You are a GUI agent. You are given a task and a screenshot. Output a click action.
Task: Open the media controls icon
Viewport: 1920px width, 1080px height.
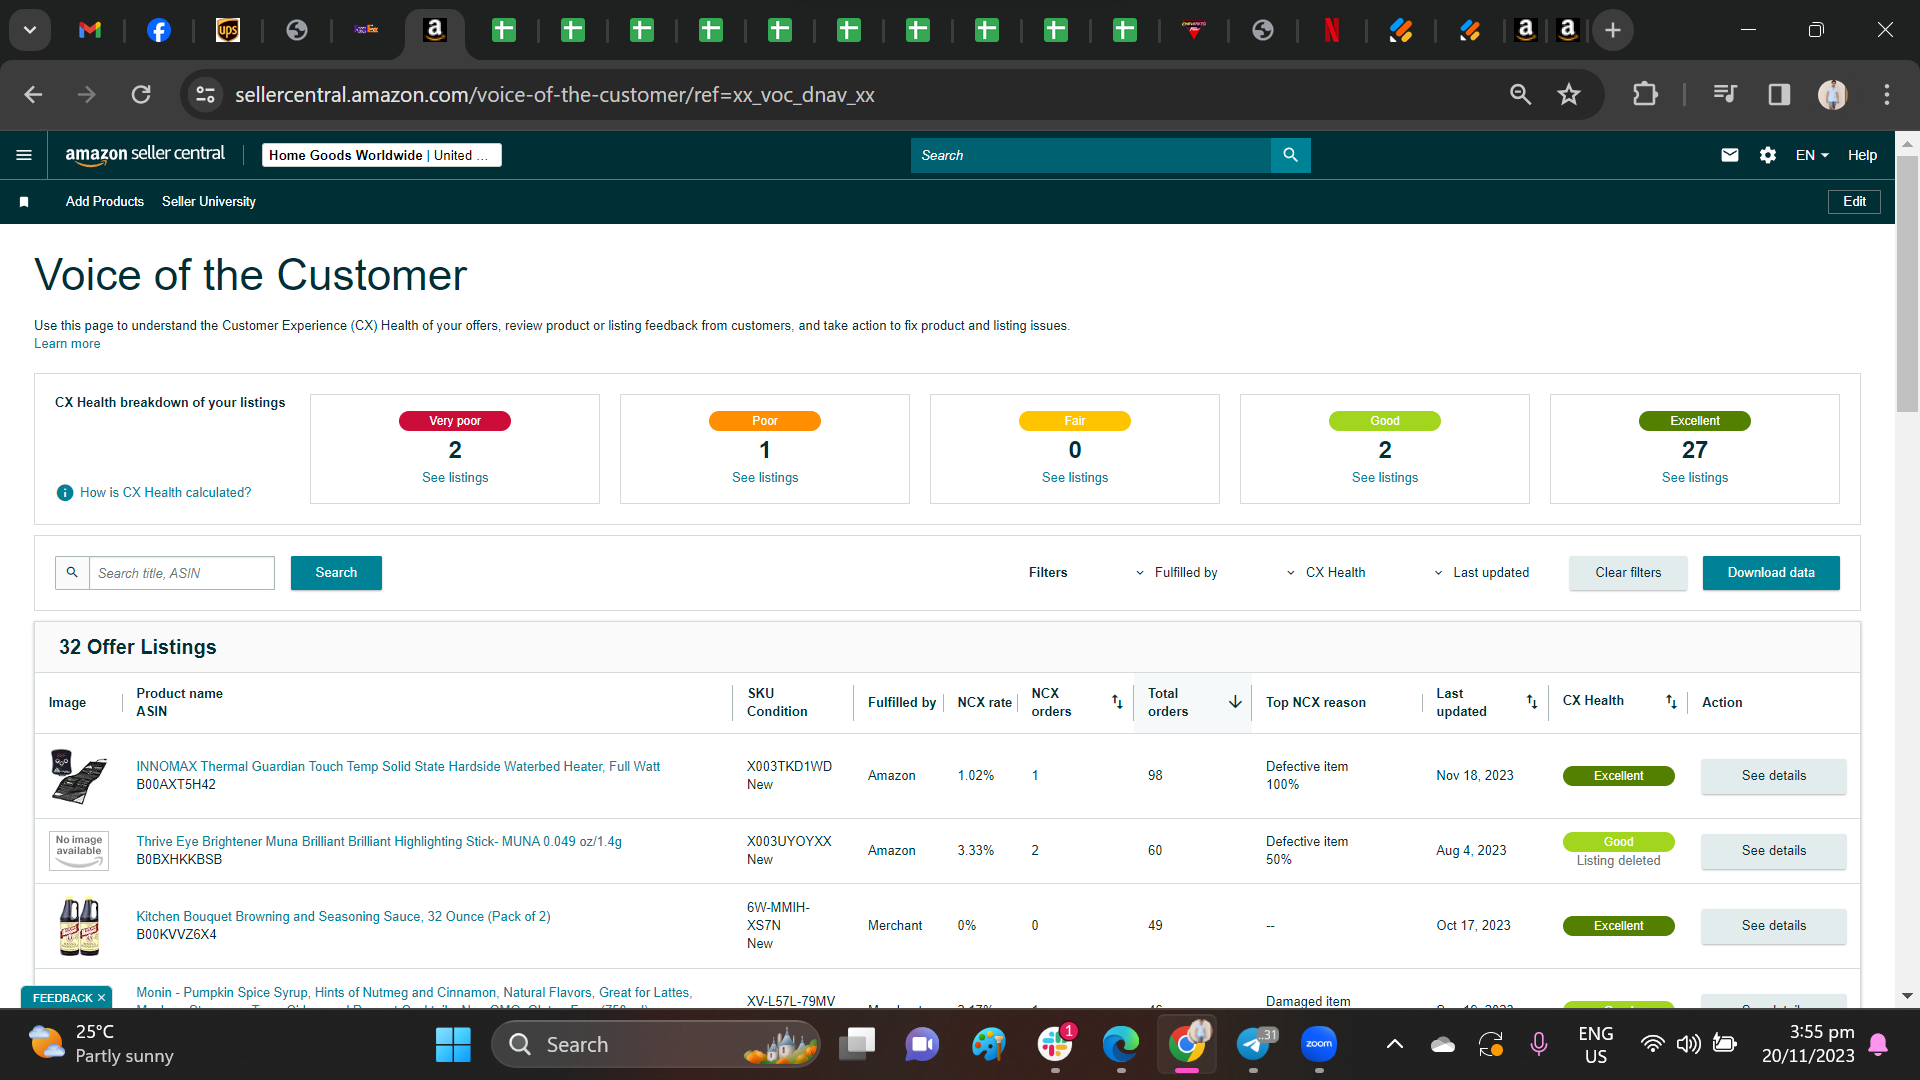click(x=1725, y=94)
